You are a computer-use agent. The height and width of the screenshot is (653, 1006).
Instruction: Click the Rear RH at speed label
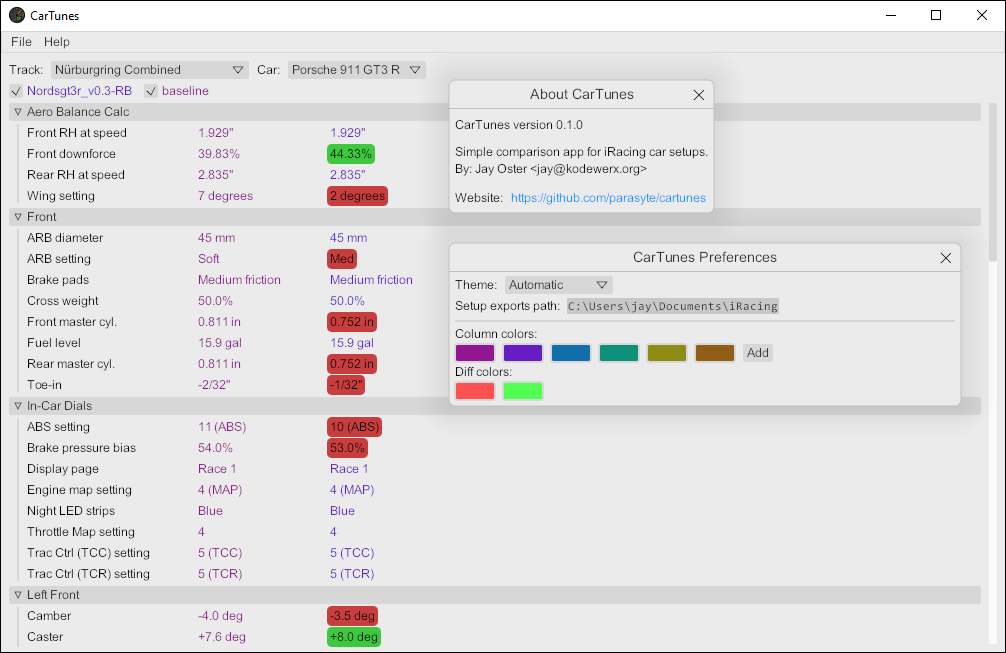pyautogui.click(x=76, y=175)
